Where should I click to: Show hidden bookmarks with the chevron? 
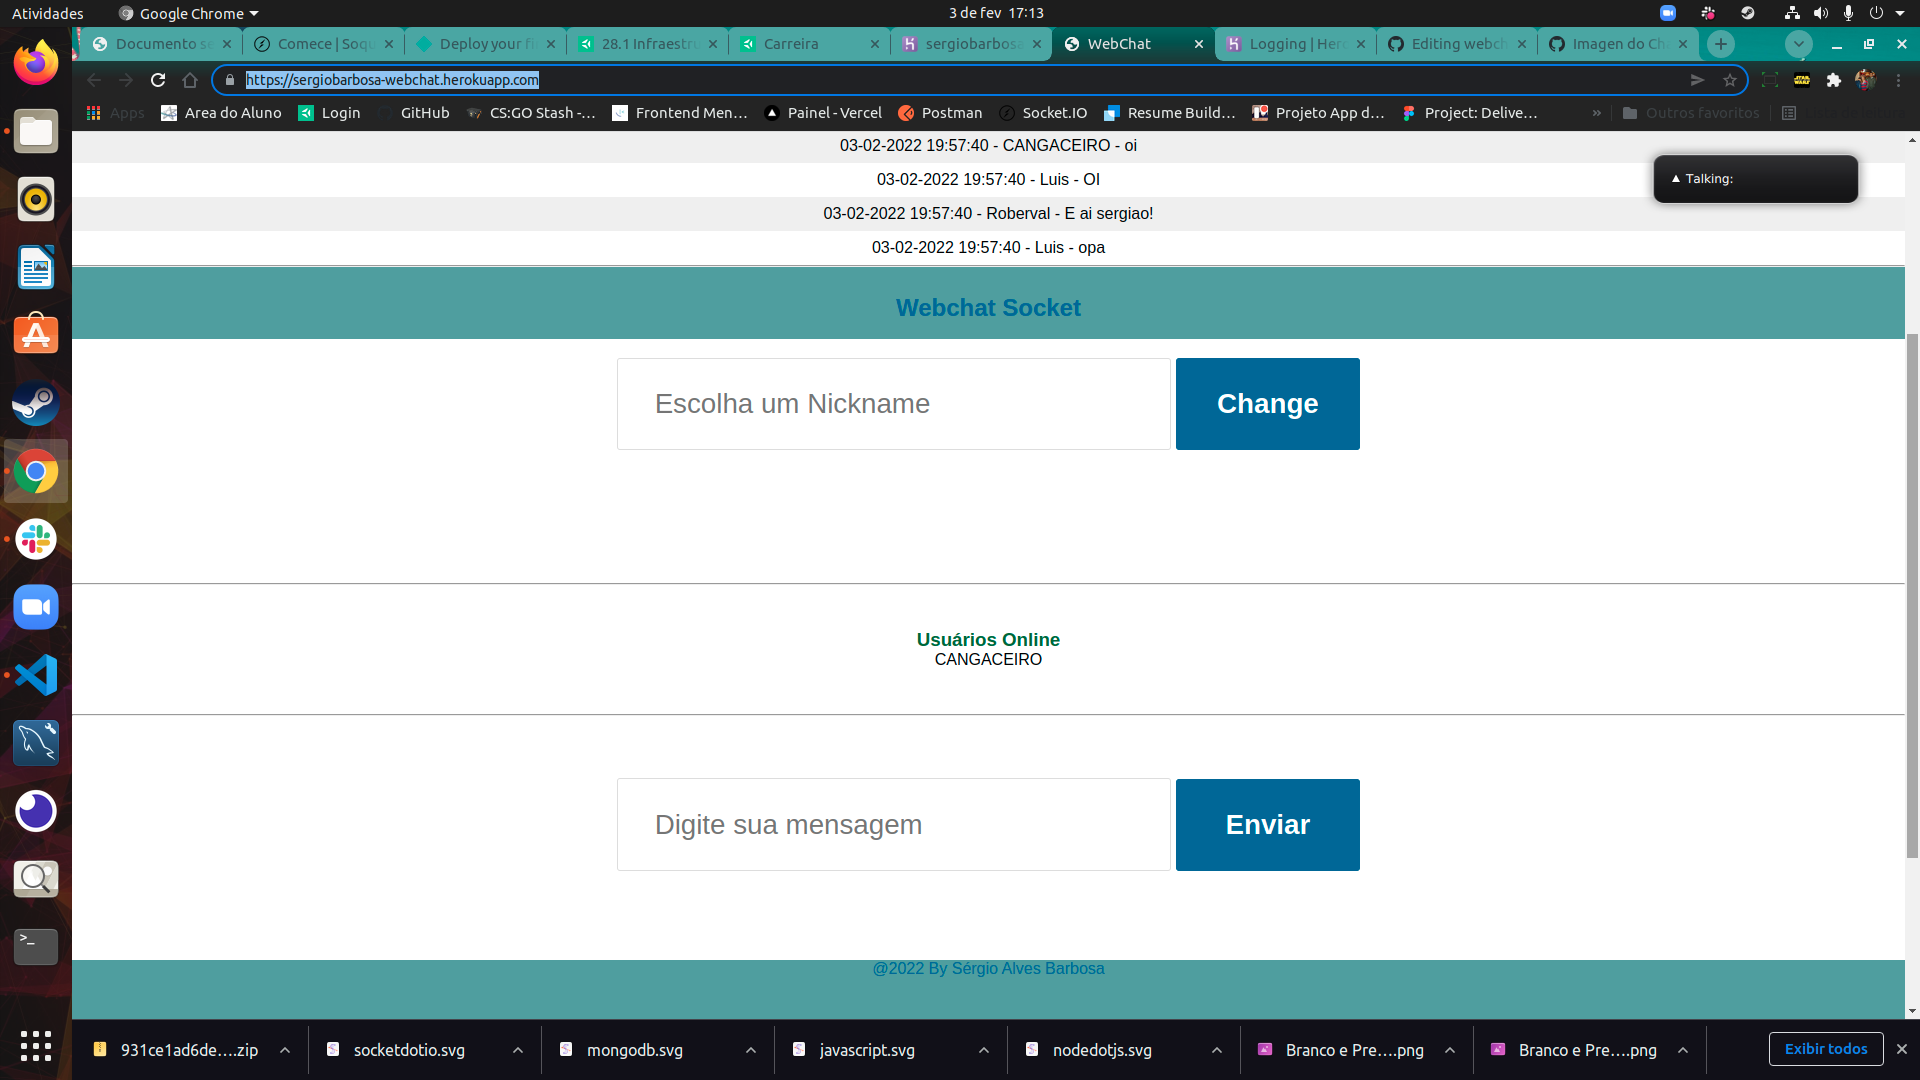[x=1597, y=113]
